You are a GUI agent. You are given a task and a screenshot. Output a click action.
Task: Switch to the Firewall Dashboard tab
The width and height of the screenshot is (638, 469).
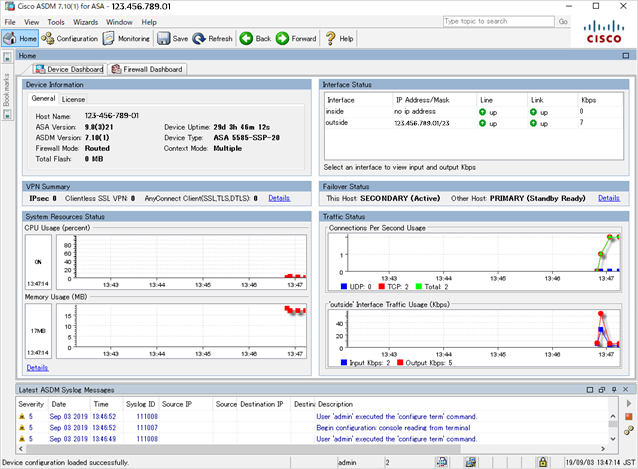pyautogui.click(x=147, y=70)
